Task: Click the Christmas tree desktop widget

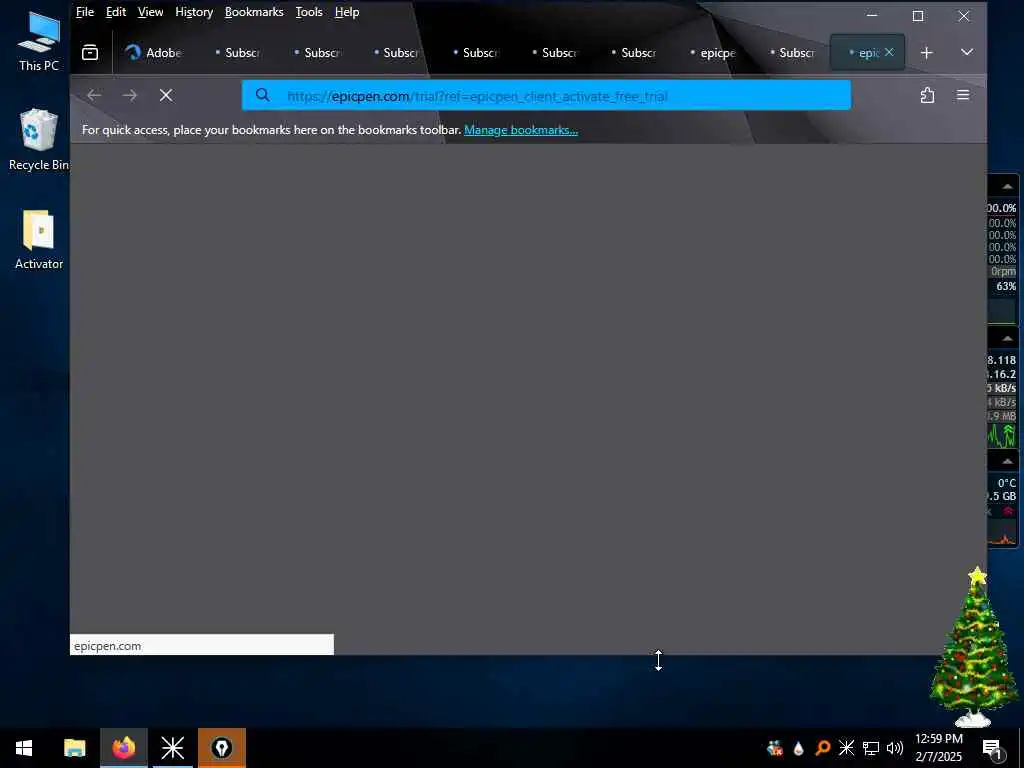Action: click(974, 647)
